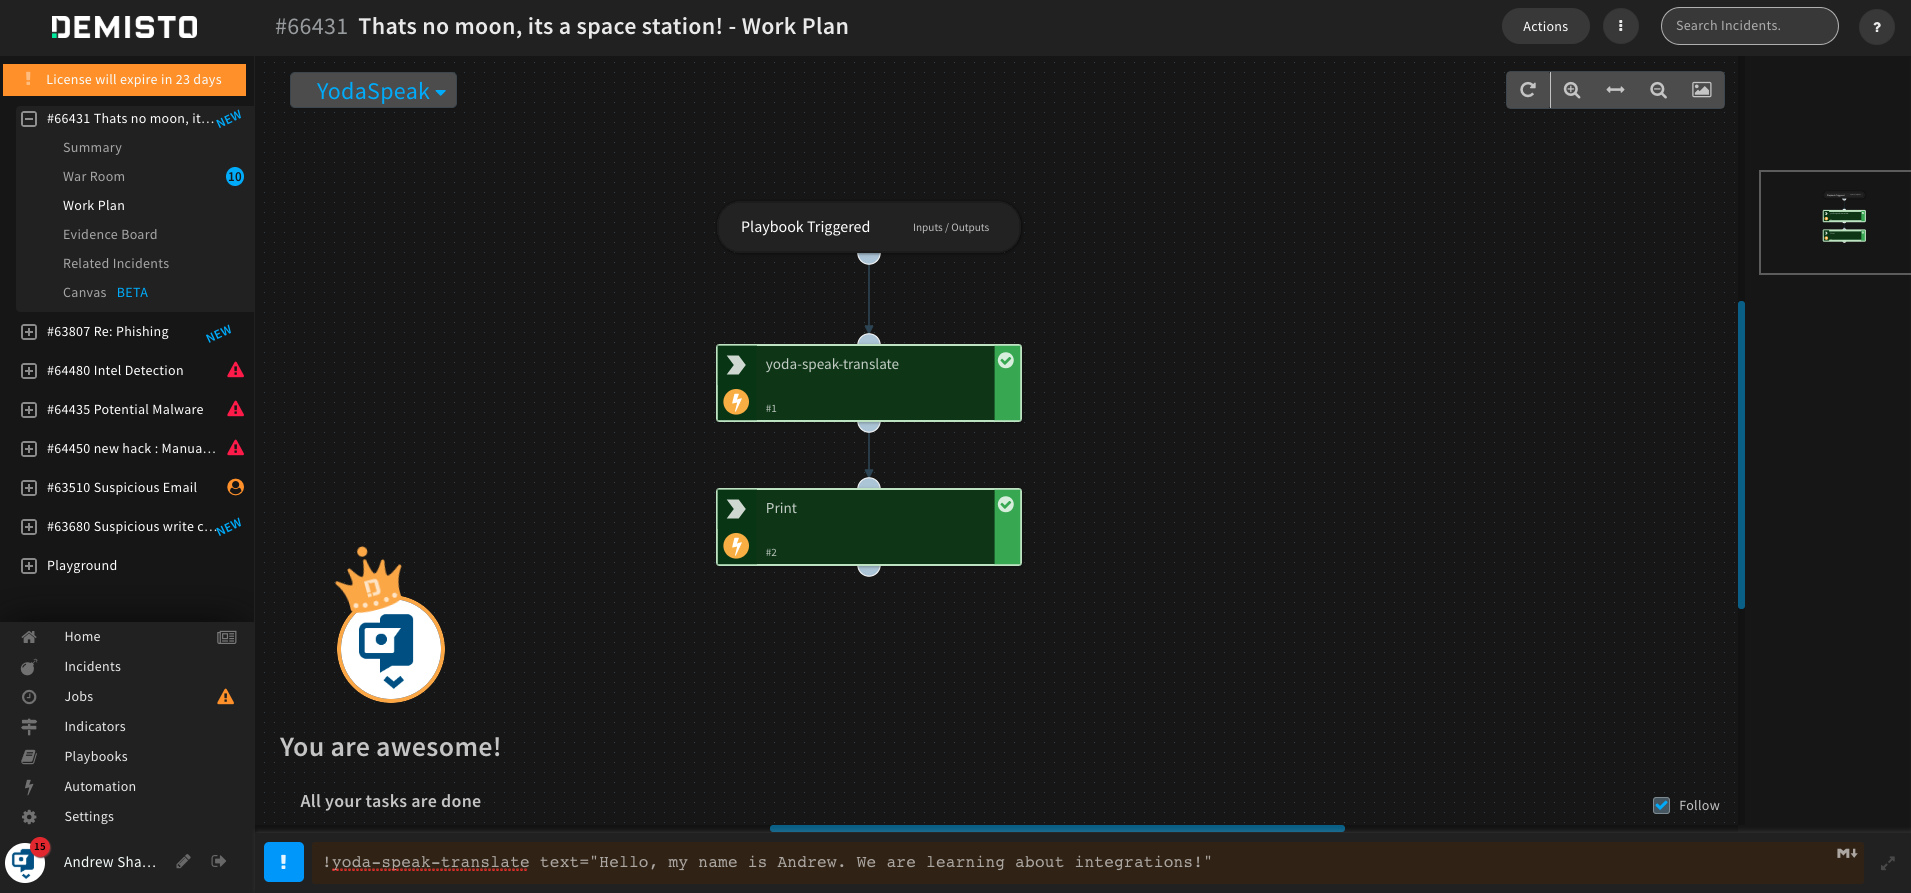Select the Work Plan tab
1911x893 pixels.
[x=94, y=205]
